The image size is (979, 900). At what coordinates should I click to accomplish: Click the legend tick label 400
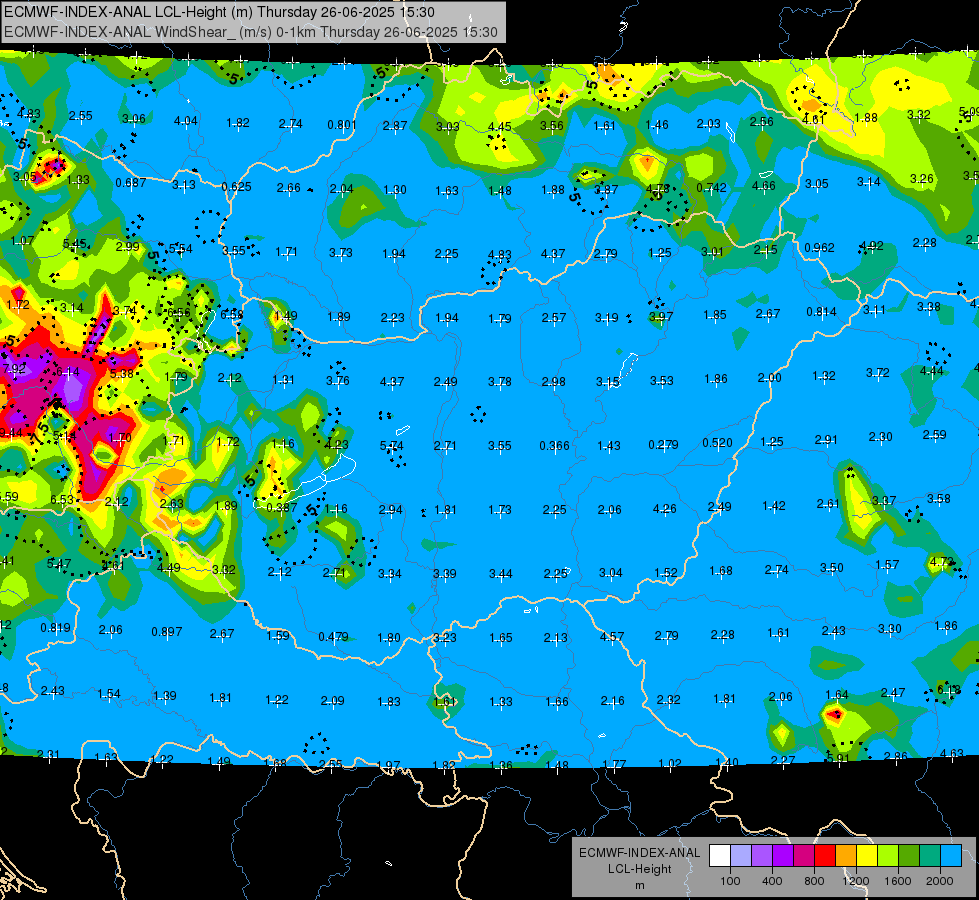click(x=772, y=881)
